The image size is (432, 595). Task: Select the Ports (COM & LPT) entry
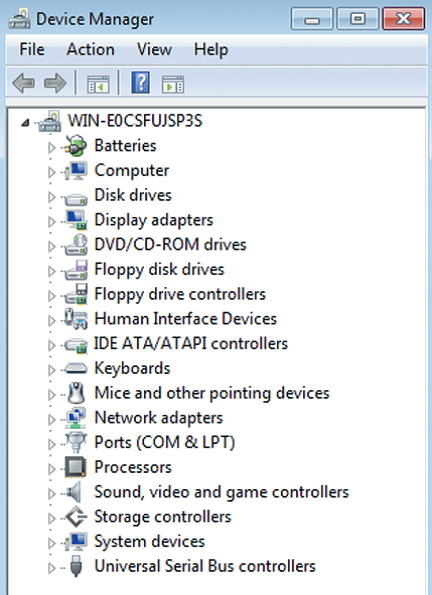pos(165,442)
